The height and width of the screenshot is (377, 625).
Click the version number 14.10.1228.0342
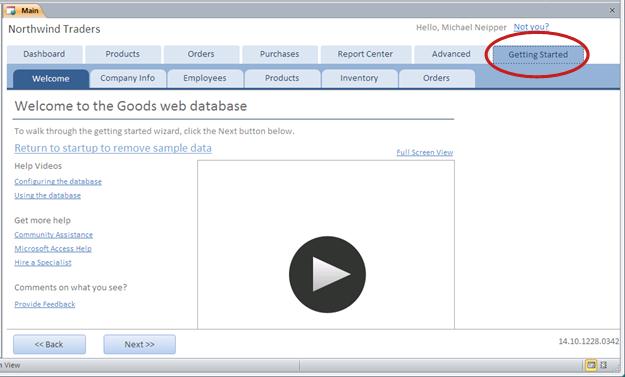tap(589, 341)
